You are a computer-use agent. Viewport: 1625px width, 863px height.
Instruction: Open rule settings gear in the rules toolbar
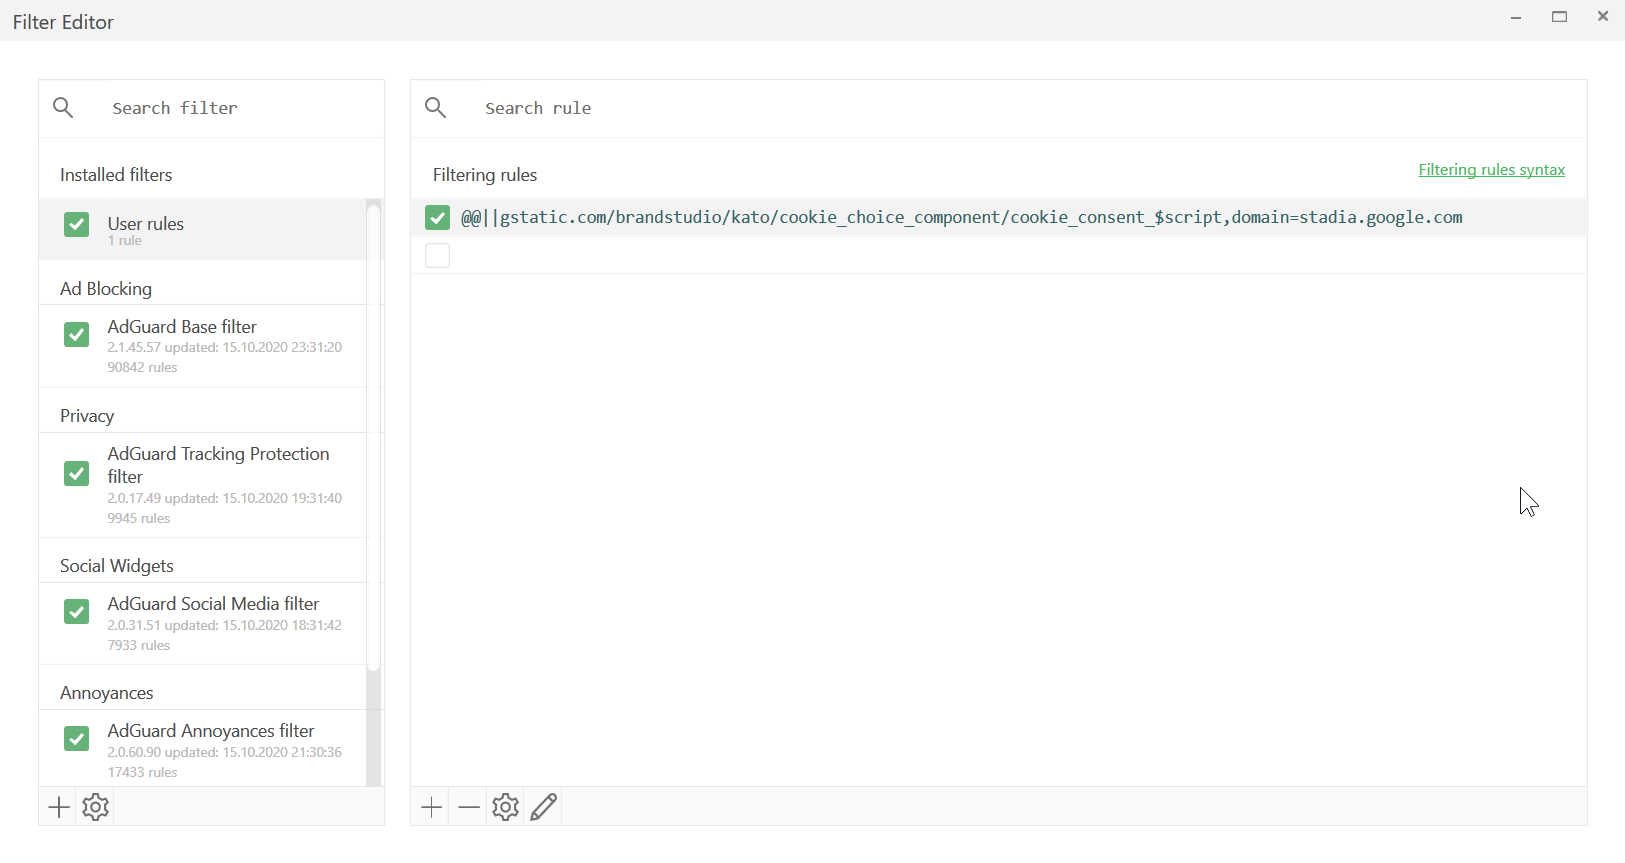point(507,808)
